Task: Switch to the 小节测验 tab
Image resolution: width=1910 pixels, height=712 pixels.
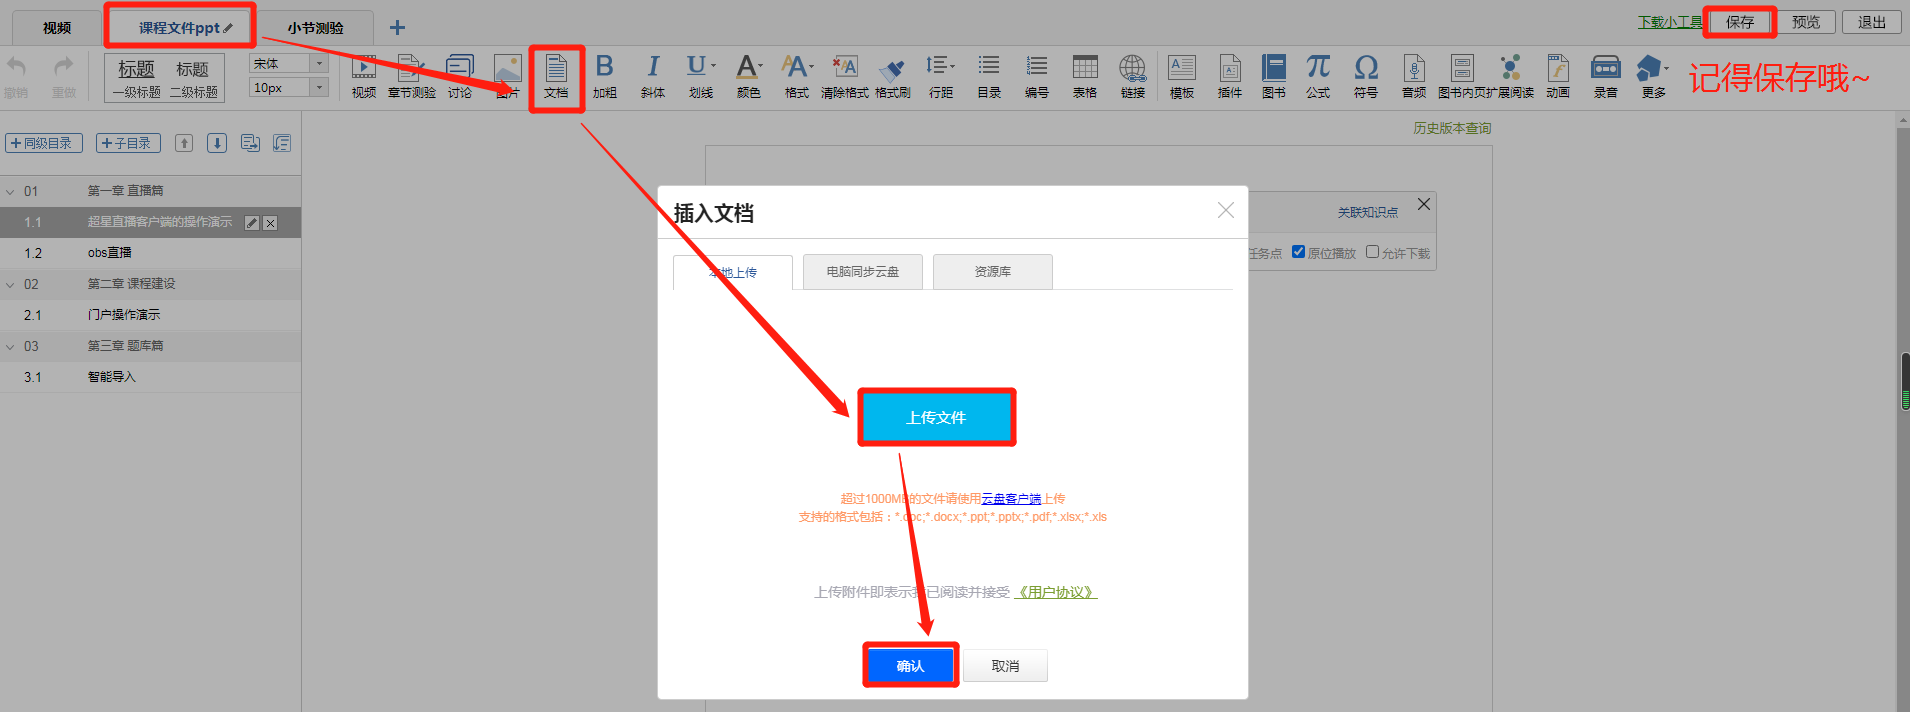Action: pyautogui.click(x=315, y=28)
